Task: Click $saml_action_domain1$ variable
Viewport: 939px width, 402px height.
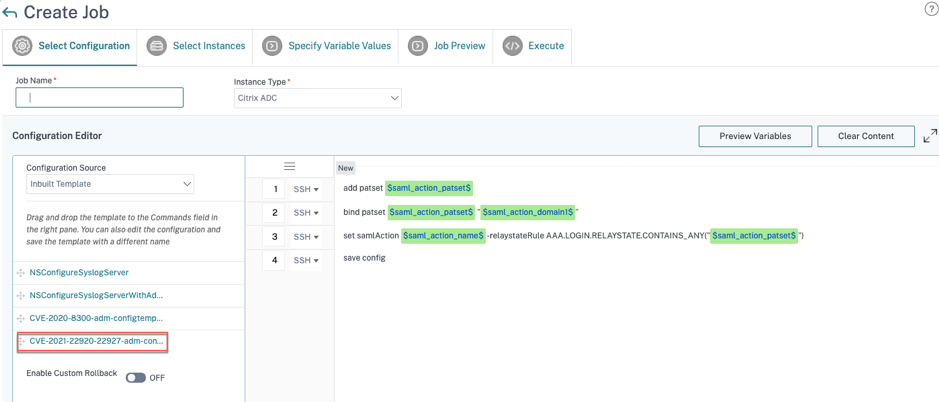Action: point(528,212)
